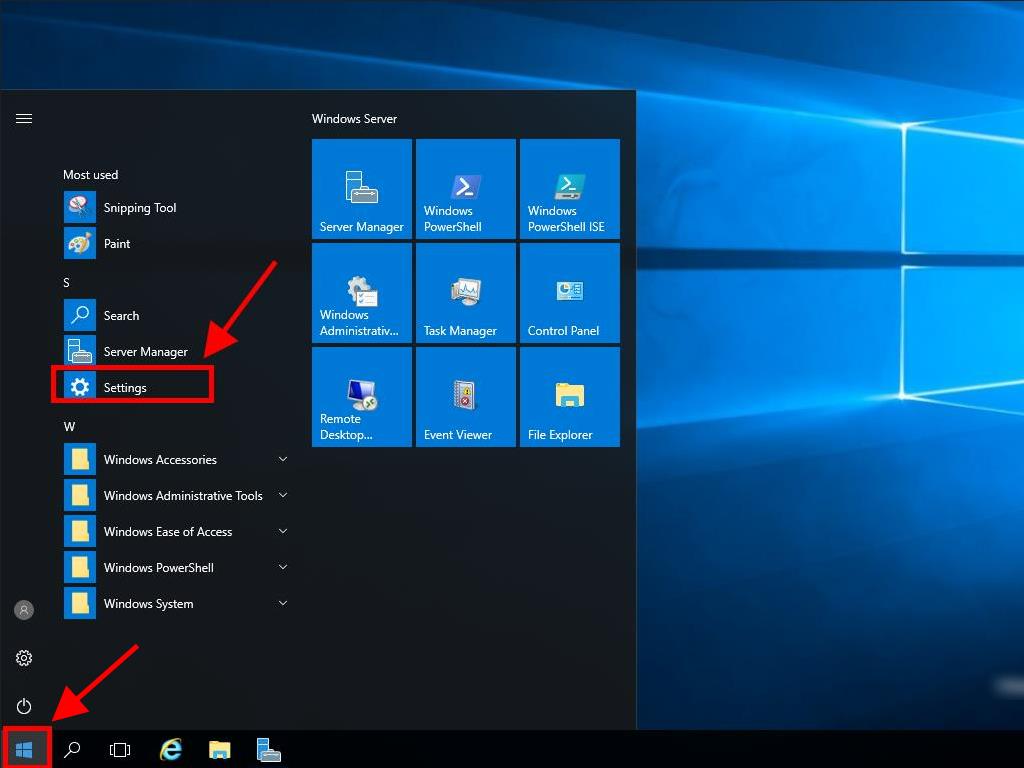This screenshot has width=1024, height=768.
Task: Open the Server Manager tile
Action: (362, 189)
